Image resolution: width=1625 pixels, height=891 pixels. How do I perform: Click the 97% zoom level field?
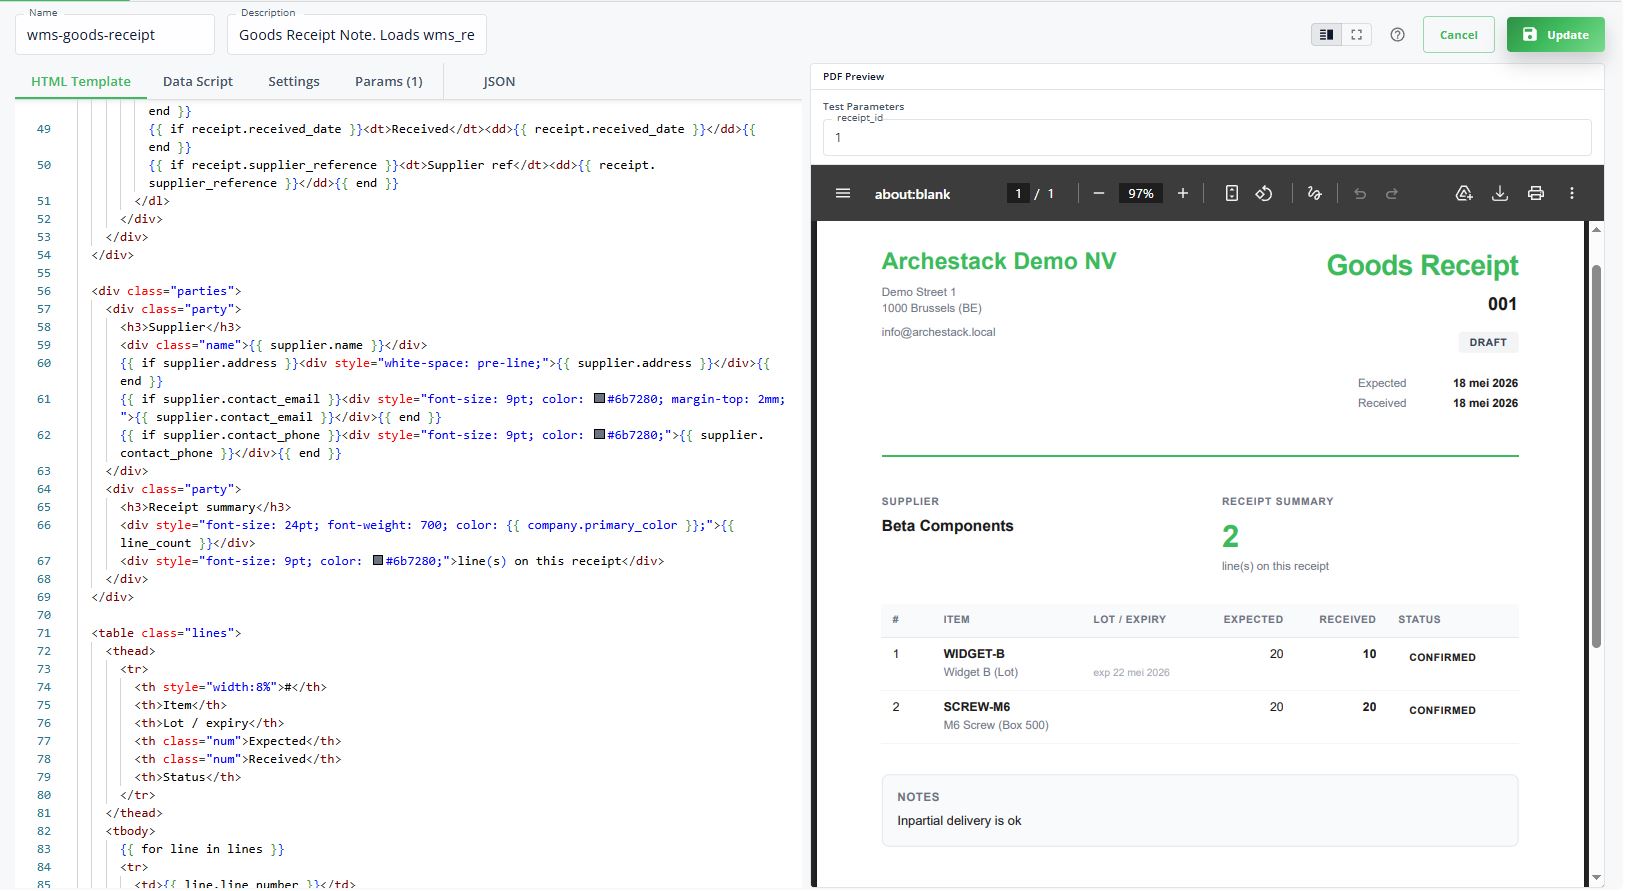point(1141,193)
